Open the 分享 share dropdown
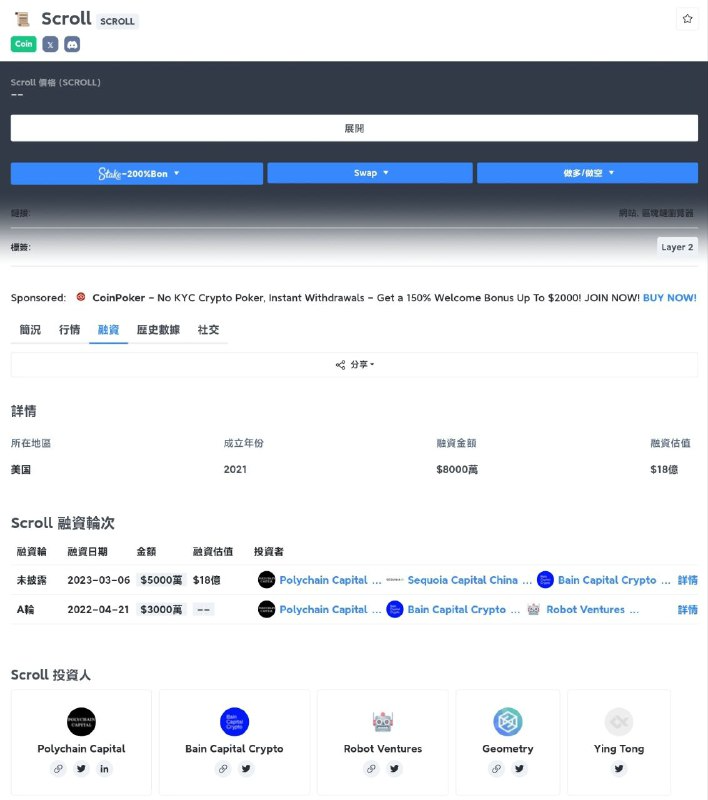The width and height of the screenshot is (708, 800). tap(355, 364)
